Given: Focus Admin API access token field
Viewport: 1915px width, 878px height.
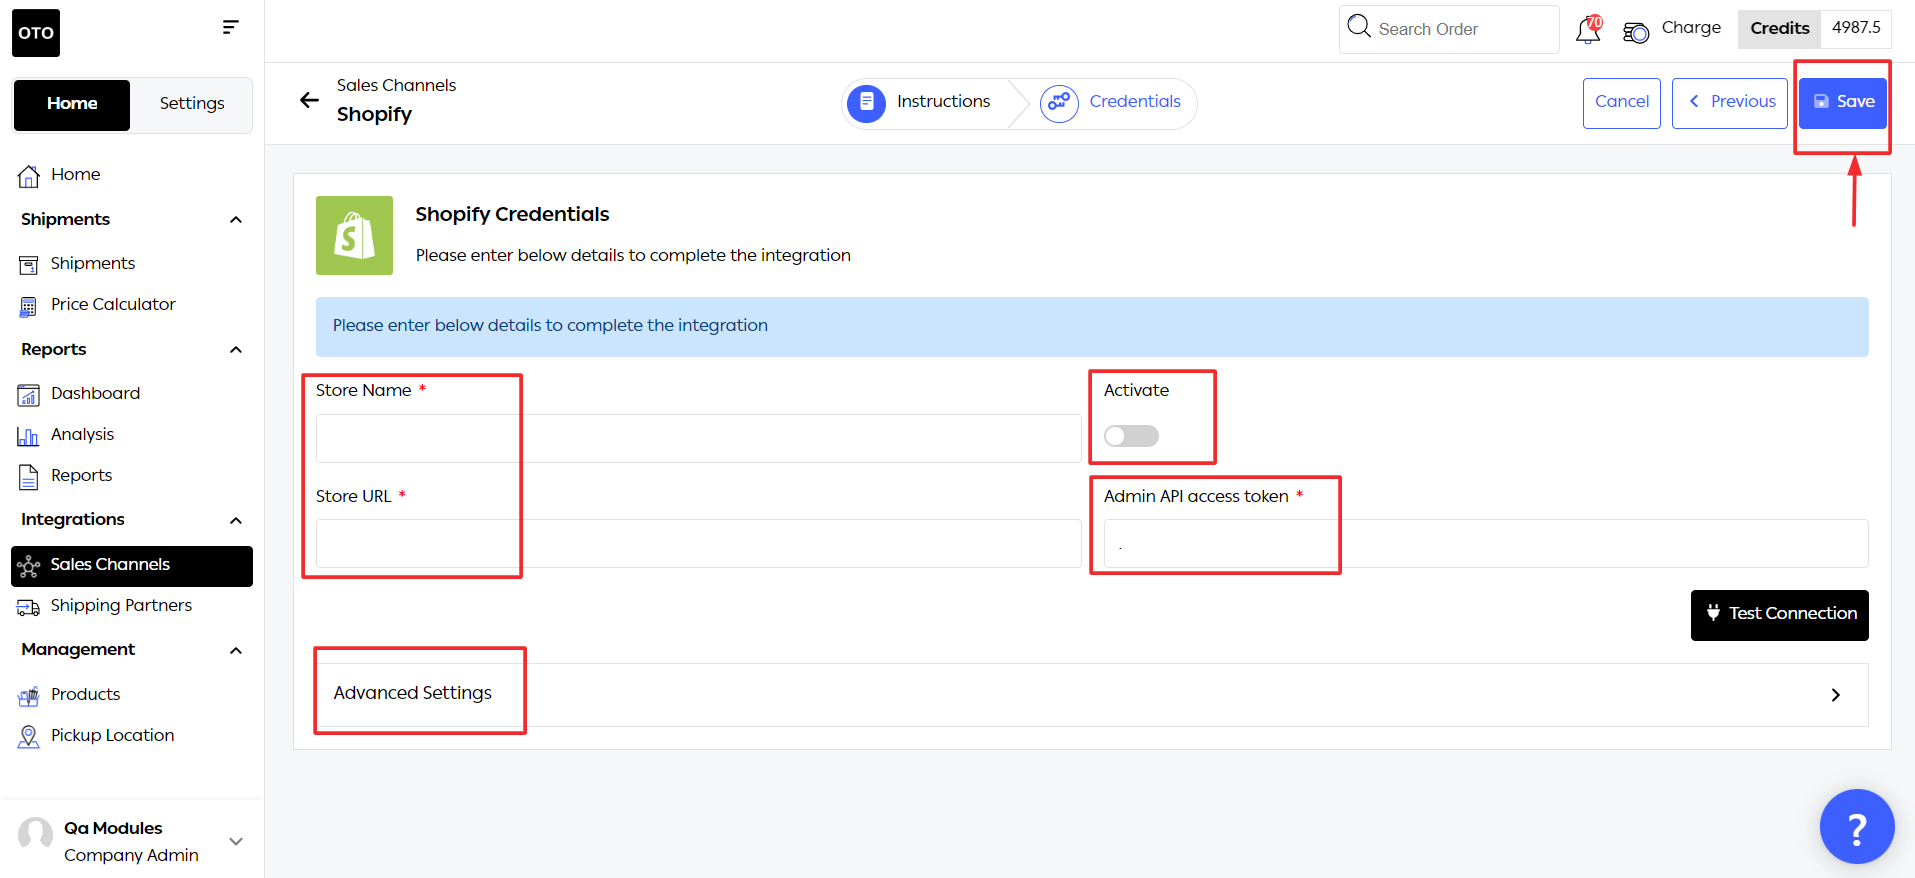Looking at the screenshot, I should (1486, 544).
